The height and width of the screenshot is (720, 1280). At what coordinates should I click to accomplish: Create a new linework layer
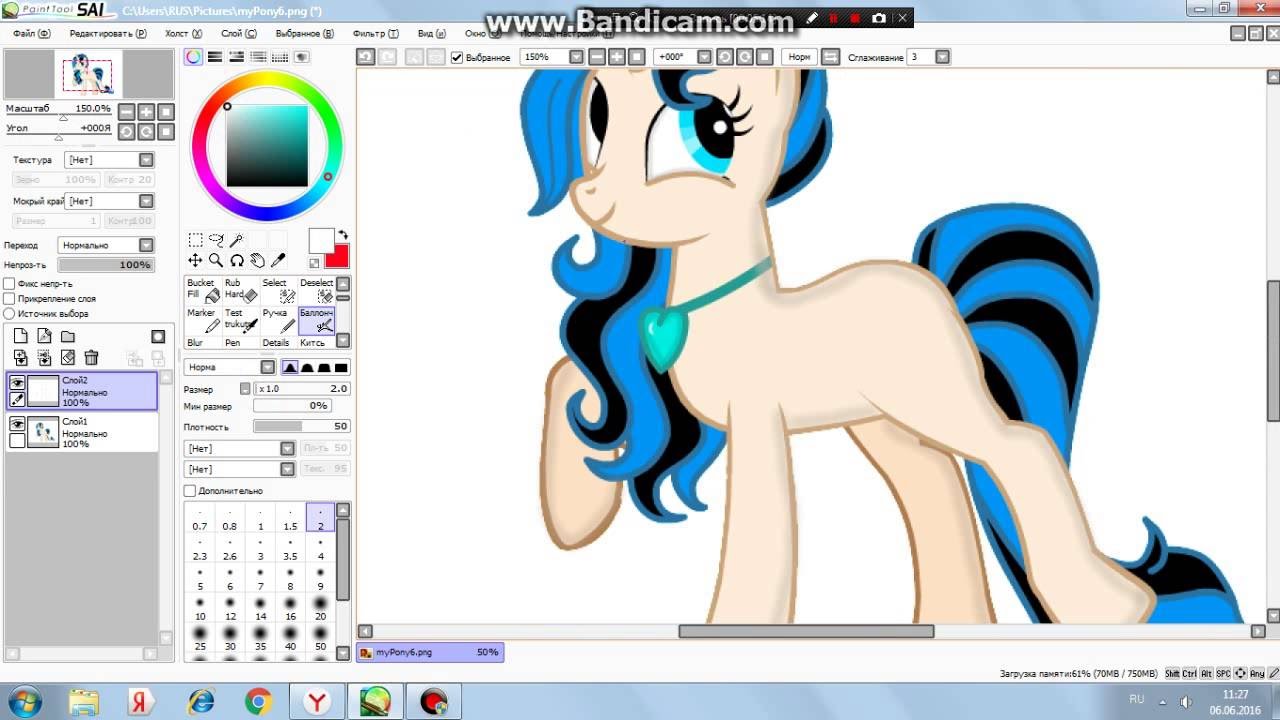44,336
